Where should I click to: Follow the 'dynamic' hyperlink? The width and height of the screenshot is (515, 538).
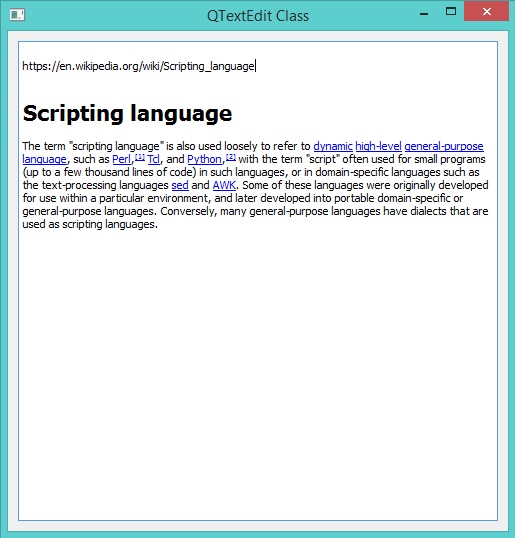click(x=333, y=146)
